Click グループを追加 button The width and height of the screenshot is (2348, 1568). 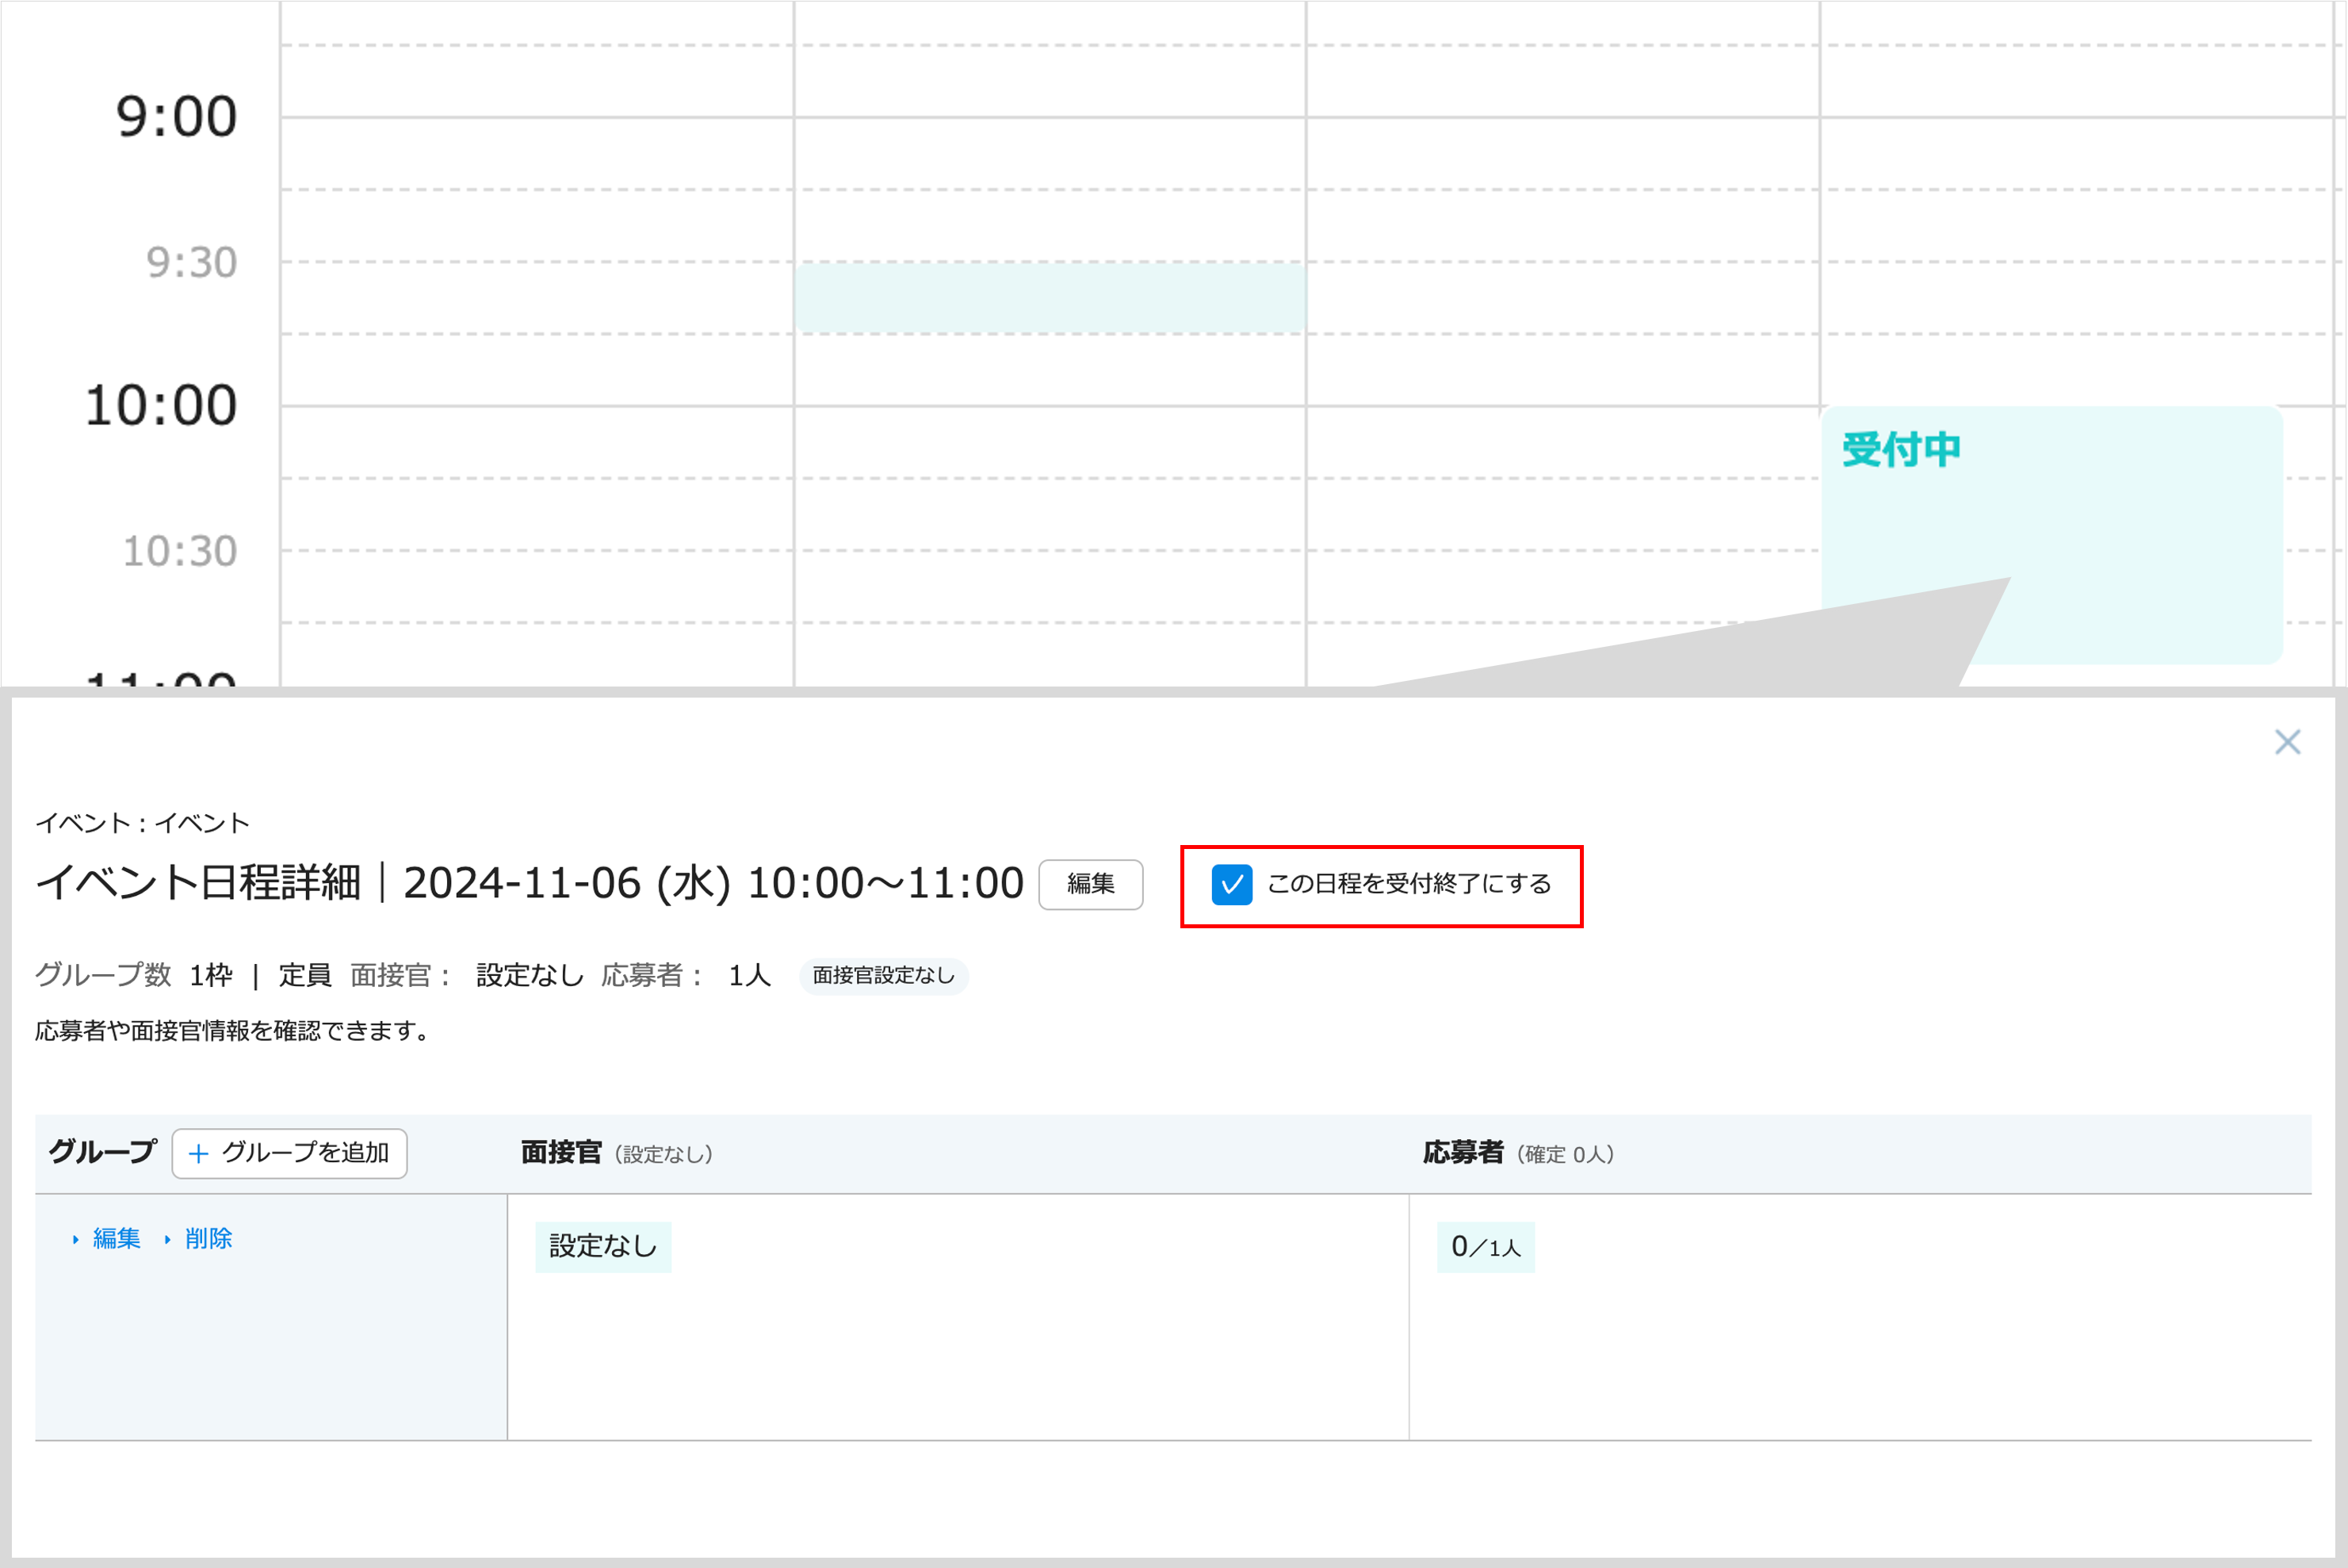click(289, 1153)
